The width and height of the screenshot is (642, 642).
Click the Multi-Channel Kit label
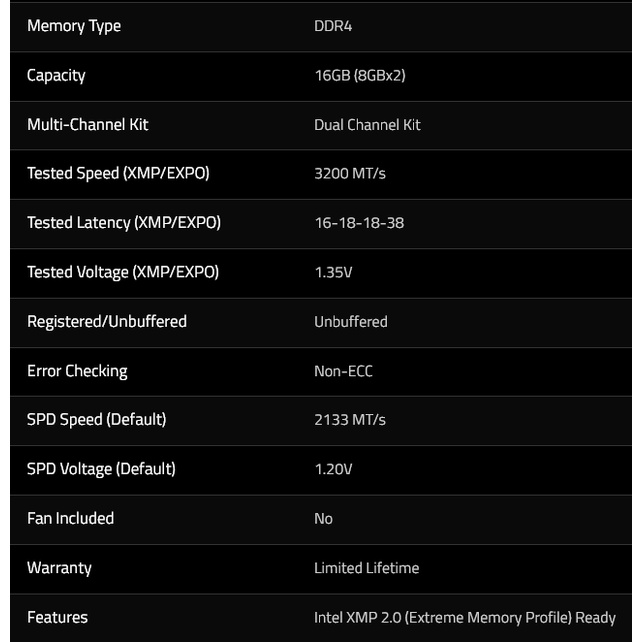(88, 125)
